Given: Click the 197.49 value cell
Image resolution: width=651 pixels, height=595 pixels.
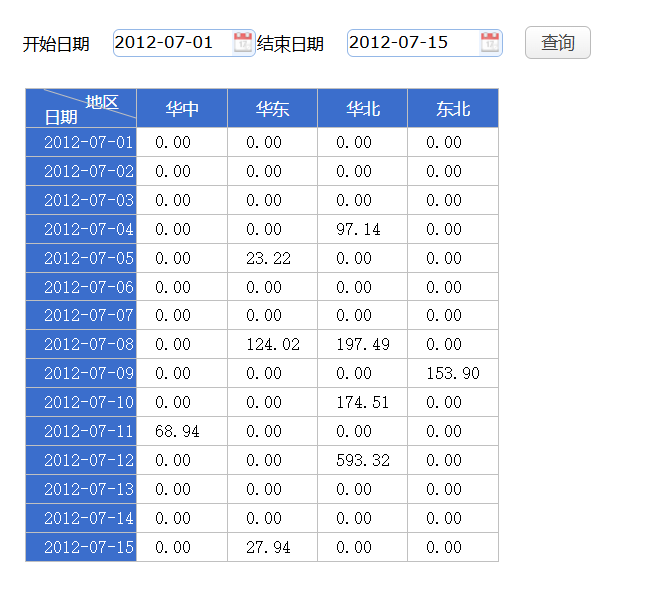Looking at the screenshot, I should 362,344.
